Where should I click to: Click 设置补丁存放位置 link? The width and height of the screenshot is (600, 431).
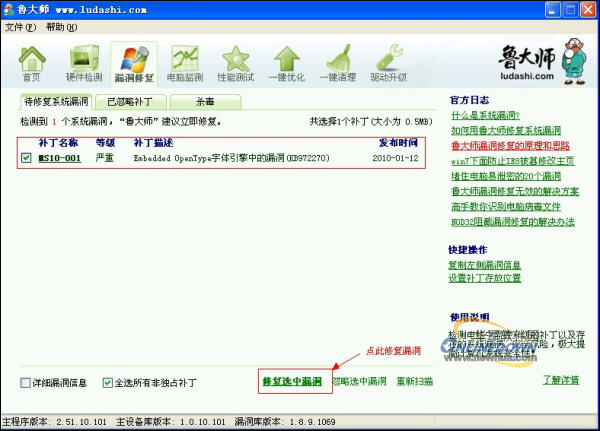[484, 278]
